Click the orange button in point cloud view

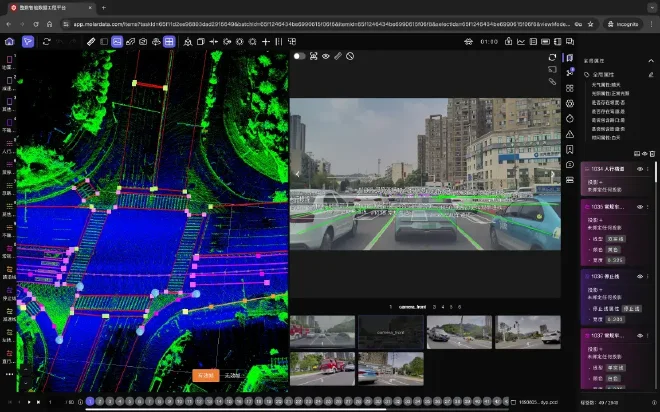pyautogui.click(x=205, y=375)
